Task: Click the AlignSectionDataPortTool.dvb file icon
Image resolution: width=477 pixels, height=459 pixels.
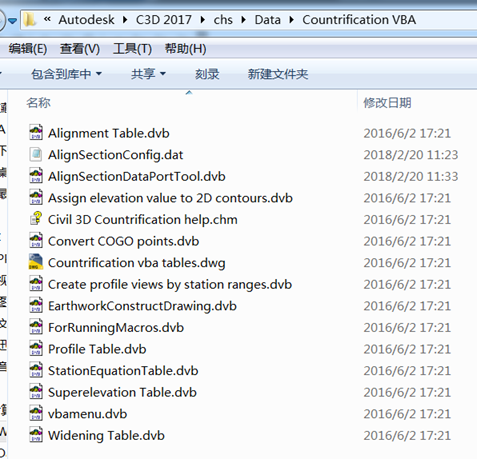Action: (36, 176)
